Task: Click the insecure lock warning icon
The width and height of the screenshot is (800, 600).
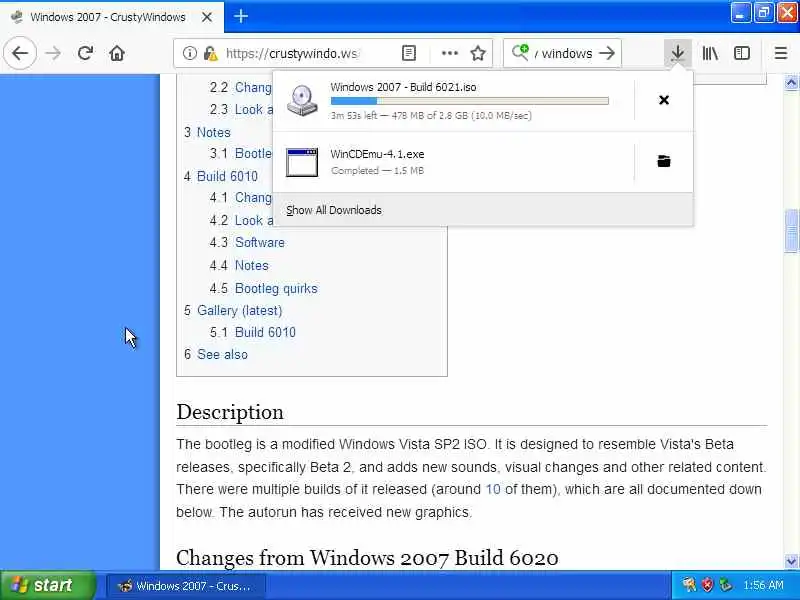Action: point(210,53)
